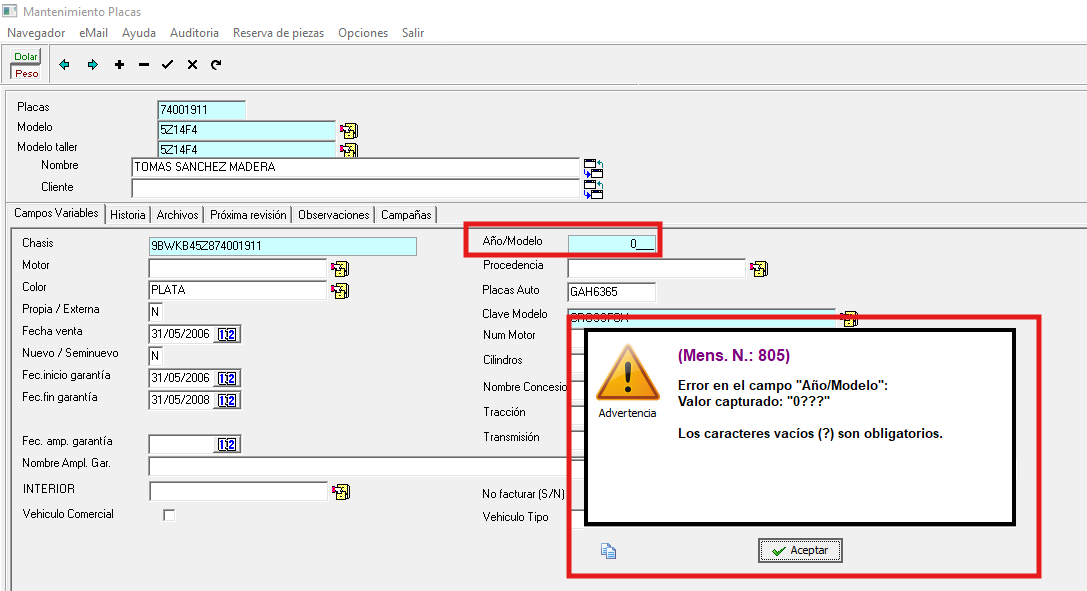Cancel edit with the X toolbar icon

[192, 65]
